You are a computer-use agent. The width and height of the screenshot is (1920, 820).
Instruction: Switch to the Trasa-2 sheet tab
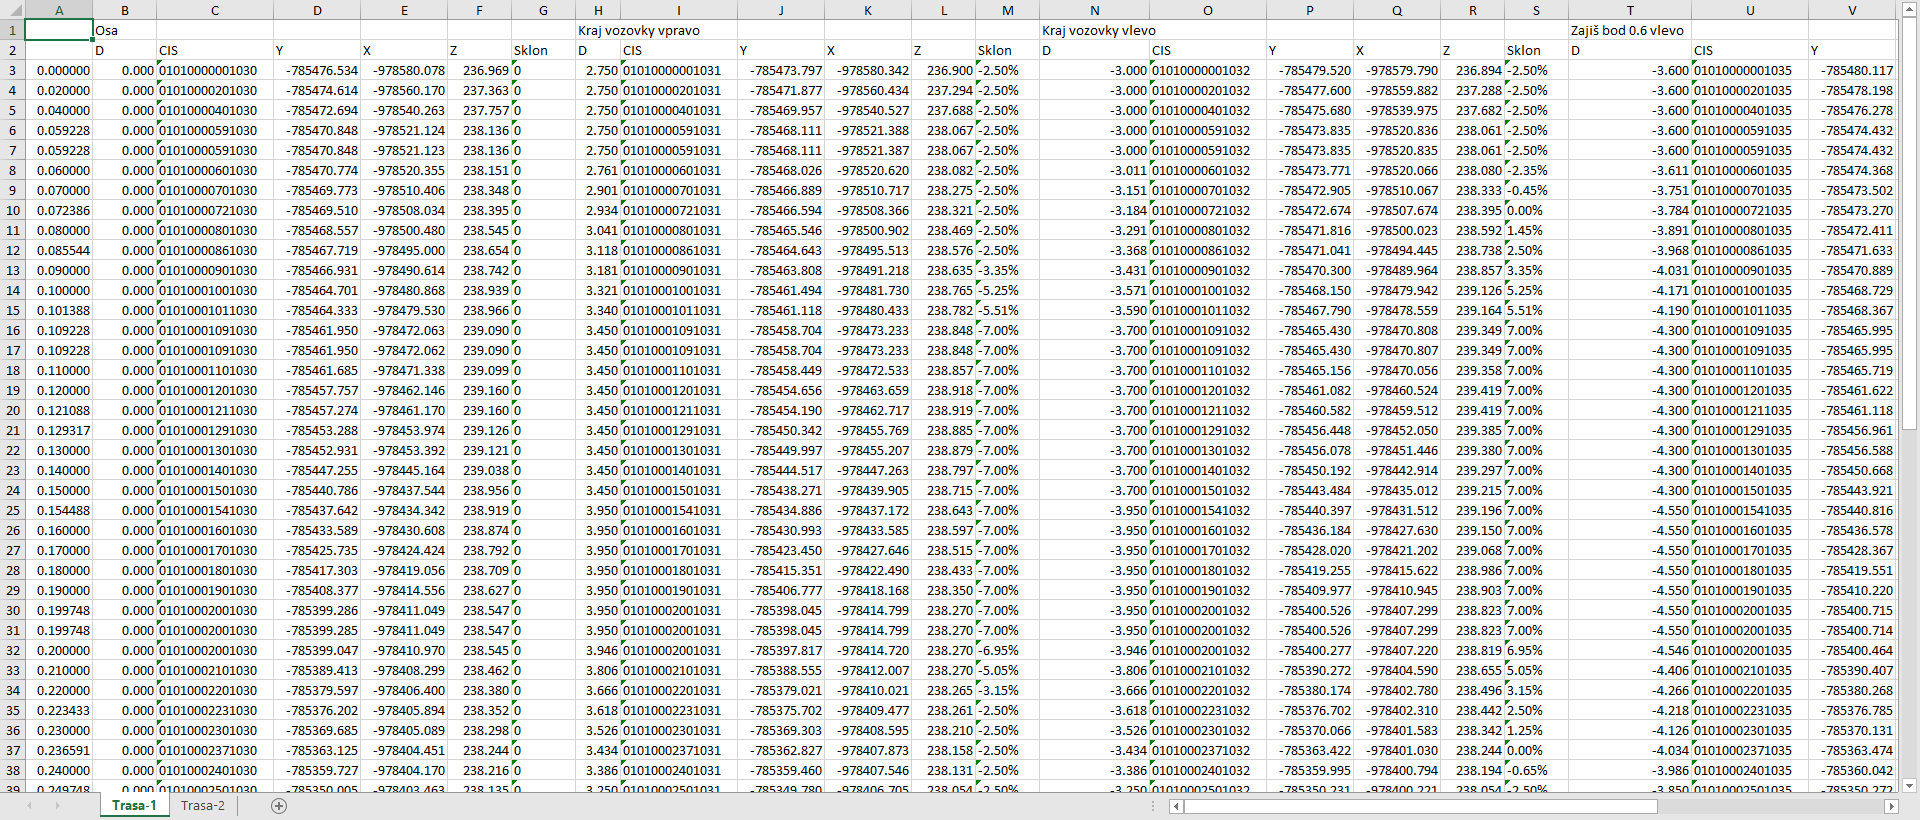tap(203, 806)
